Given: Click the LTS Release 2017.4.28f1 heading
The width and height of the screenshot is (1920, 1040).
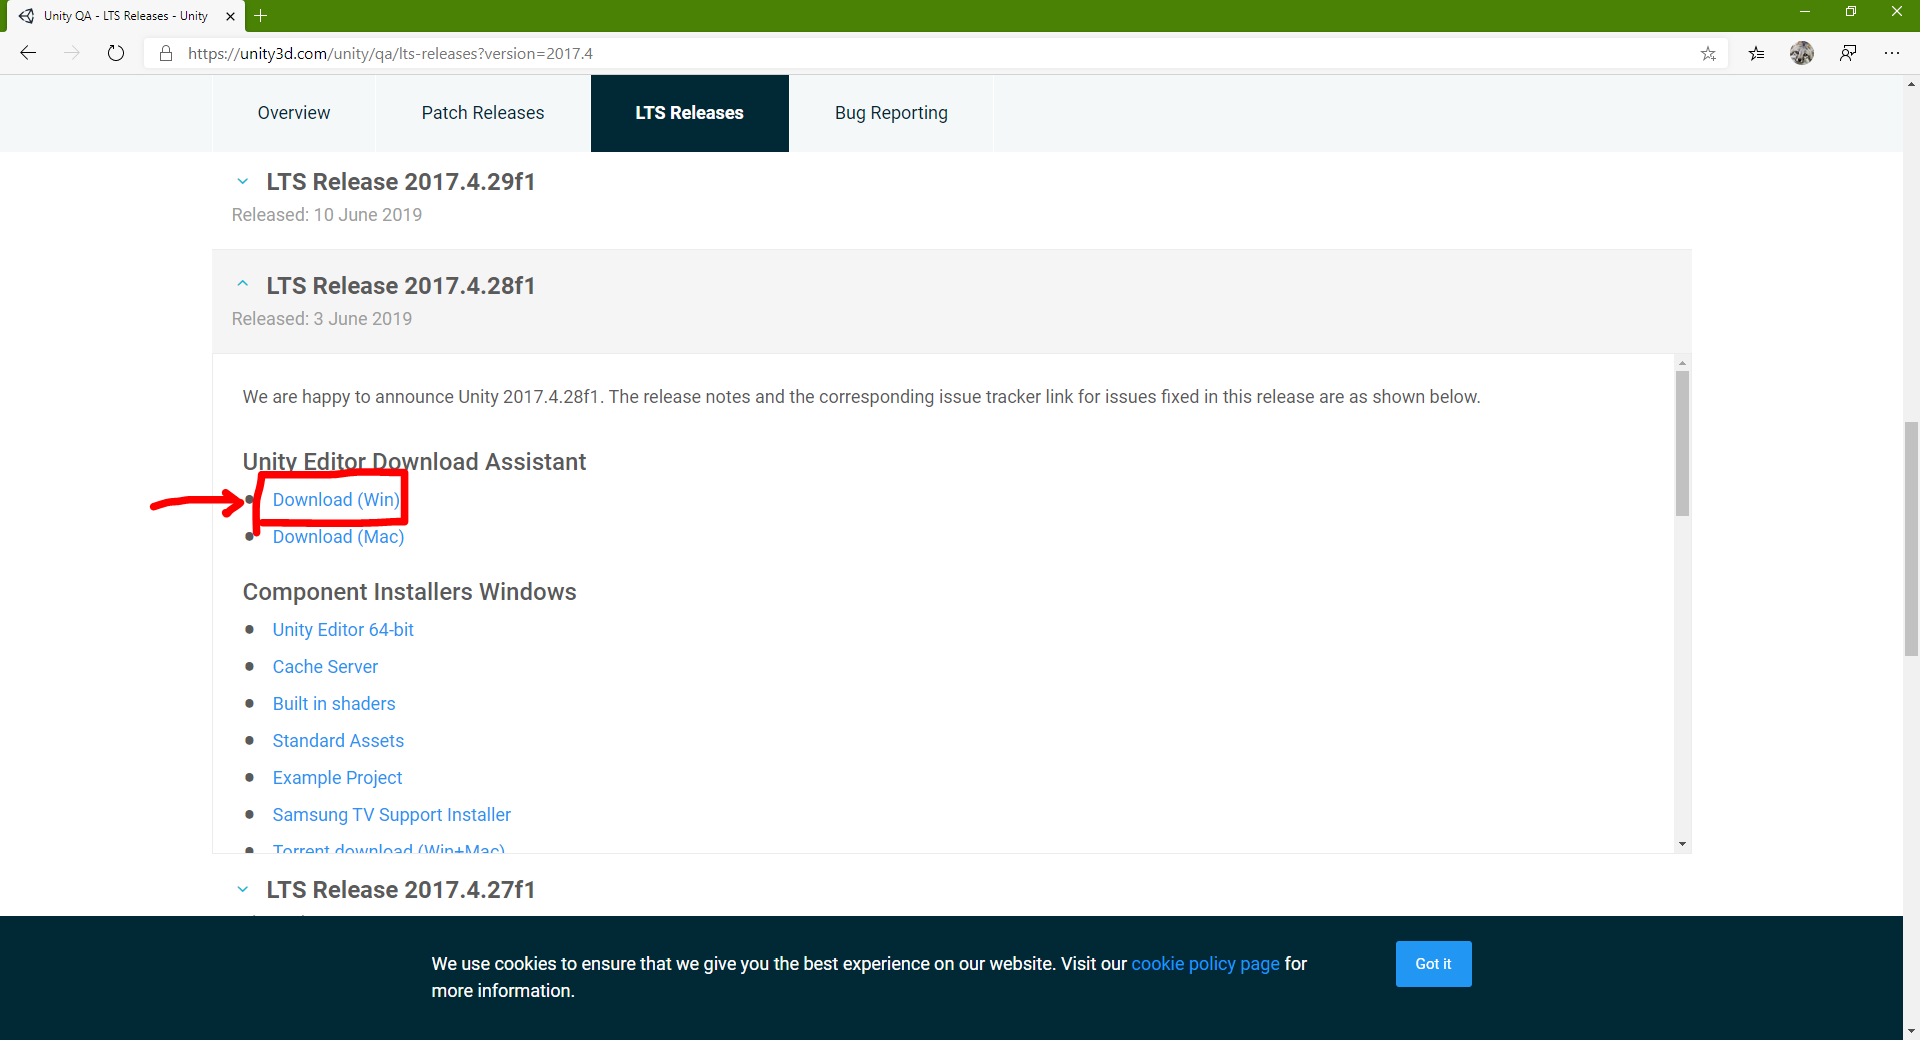Looking at the screenshot, I should click(x=400, y=285).
